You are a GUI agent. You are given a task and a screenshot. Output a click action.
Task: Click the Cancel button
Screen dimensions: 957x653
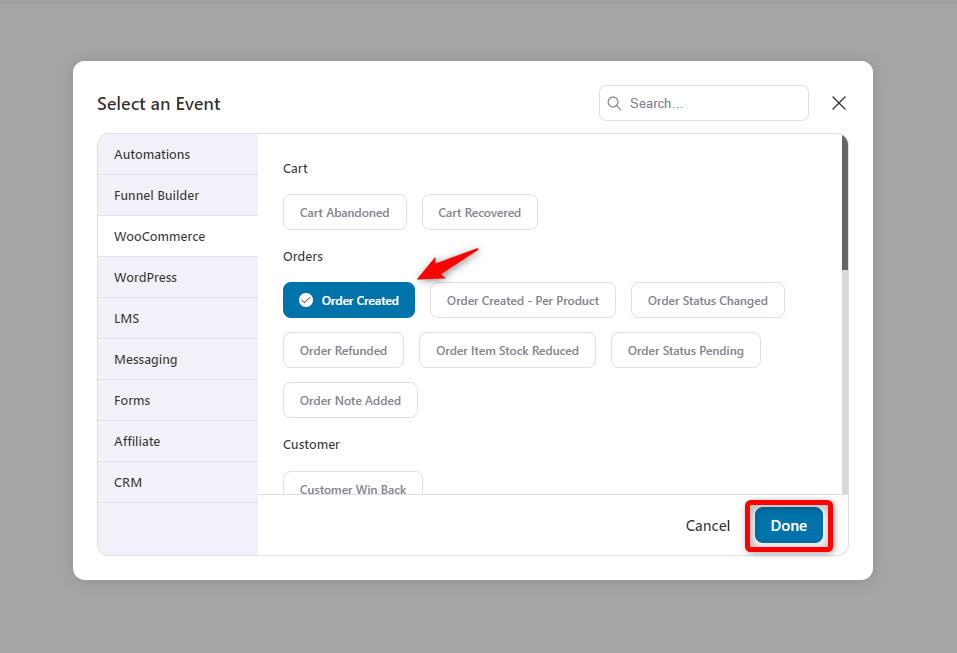point(707,525)
